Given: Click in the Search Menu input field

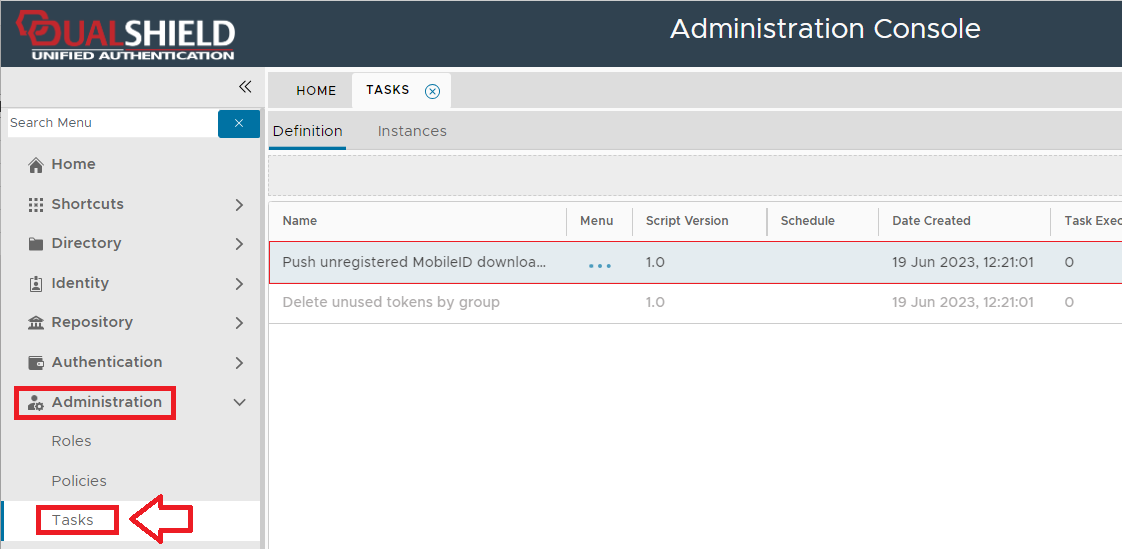Looking at the screenshot, I should coord(110,123).
